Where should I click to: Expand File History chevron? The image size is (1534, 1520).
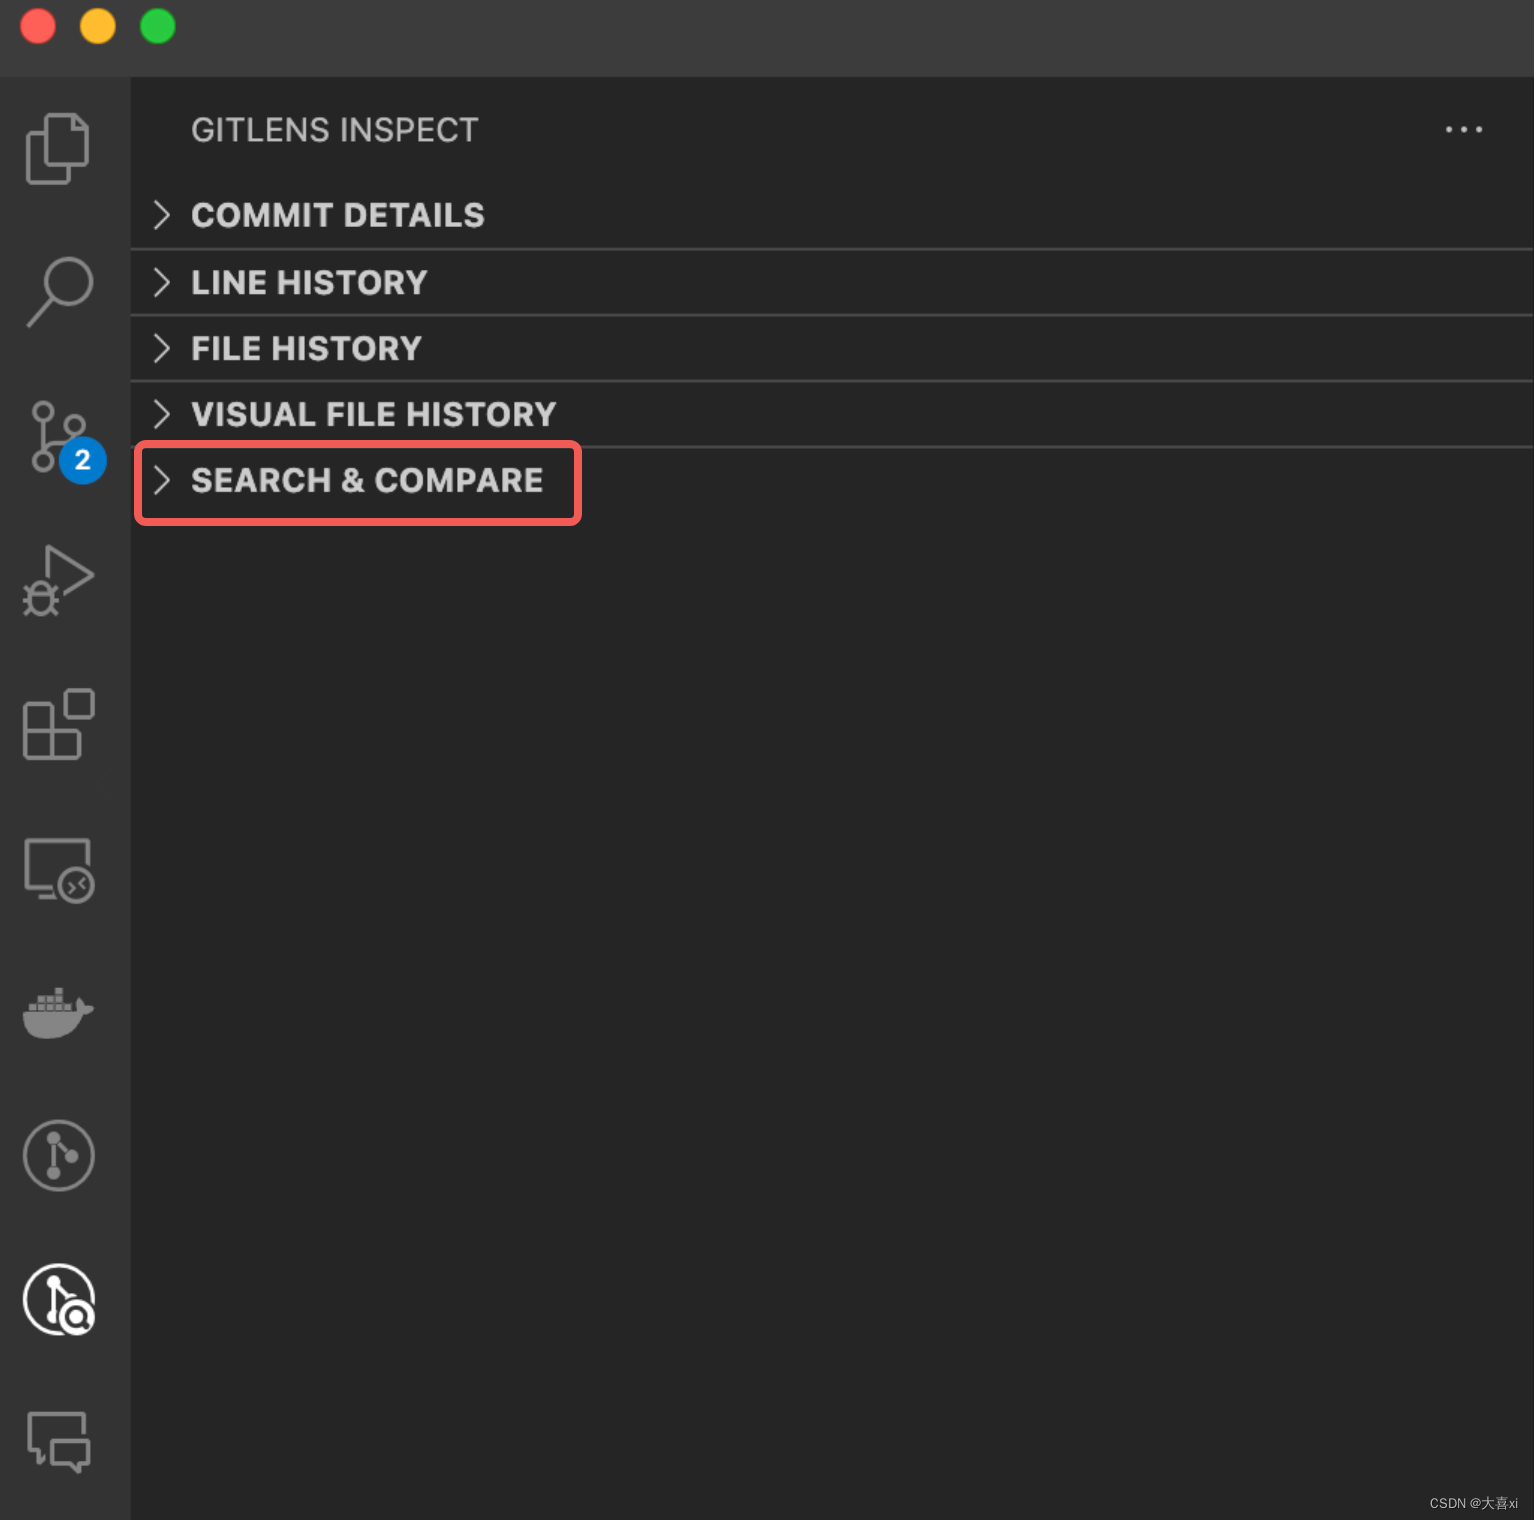coord(162,348)
